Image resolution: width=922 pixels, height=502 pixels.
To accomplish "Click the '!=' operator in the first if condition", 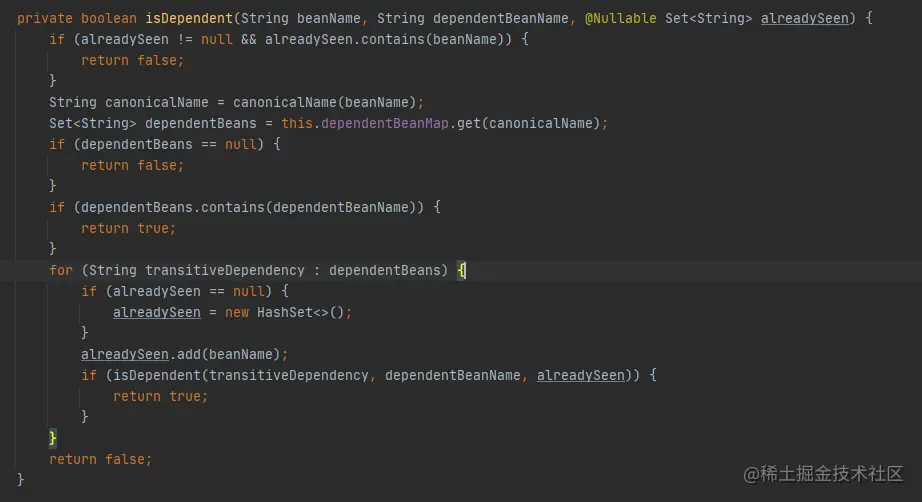I will point(185,39).
